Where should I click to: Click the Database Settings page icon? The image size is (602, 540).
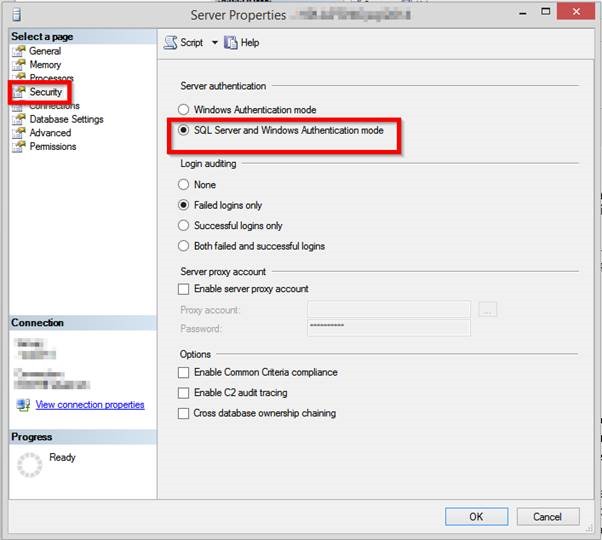(19, 119)
